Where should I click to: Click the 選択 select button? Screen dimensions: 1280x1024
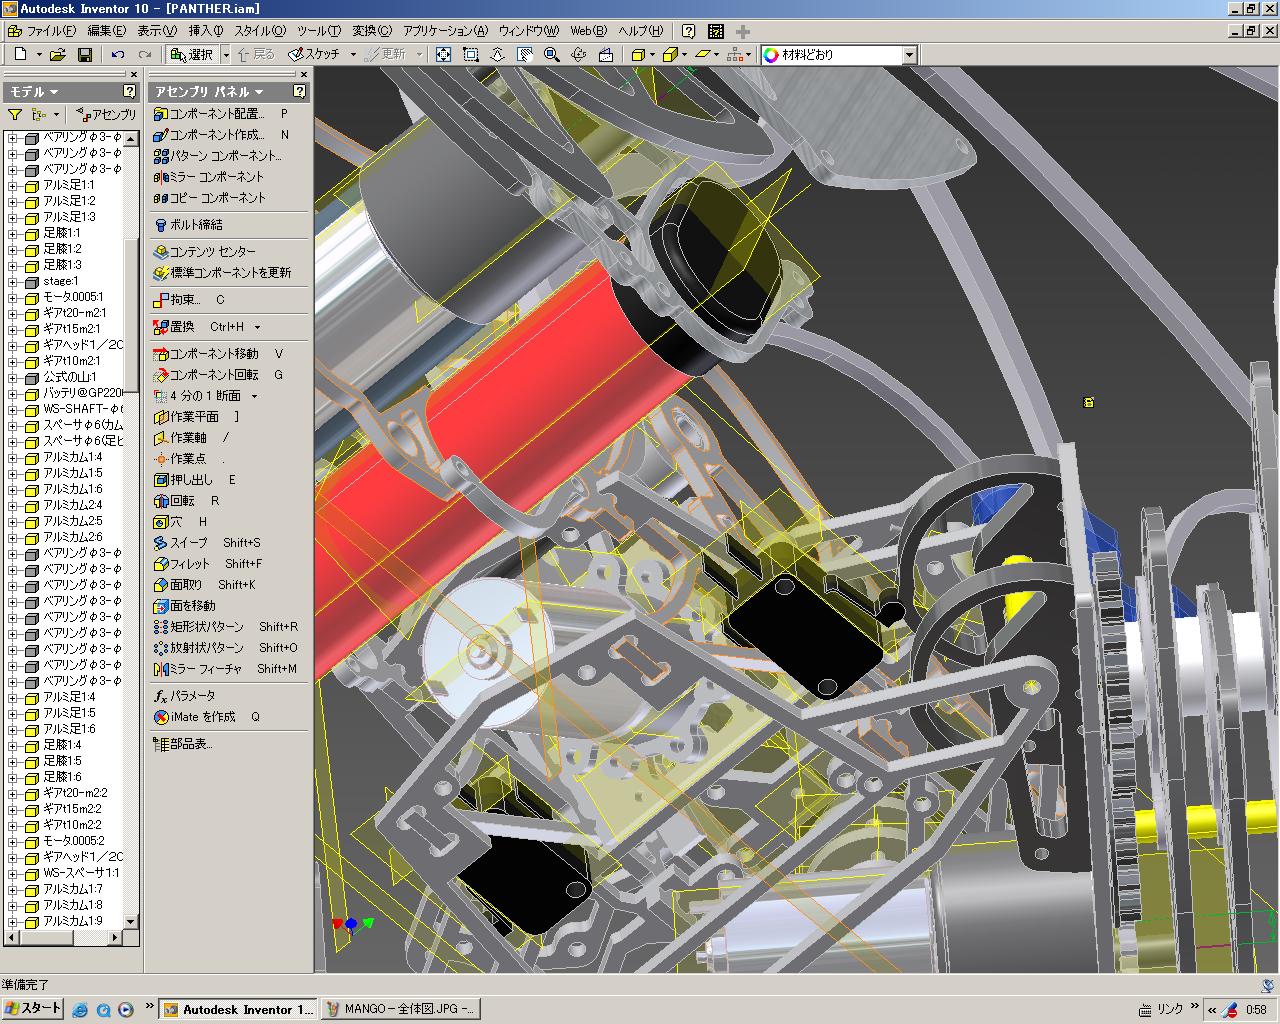point(192,54)
